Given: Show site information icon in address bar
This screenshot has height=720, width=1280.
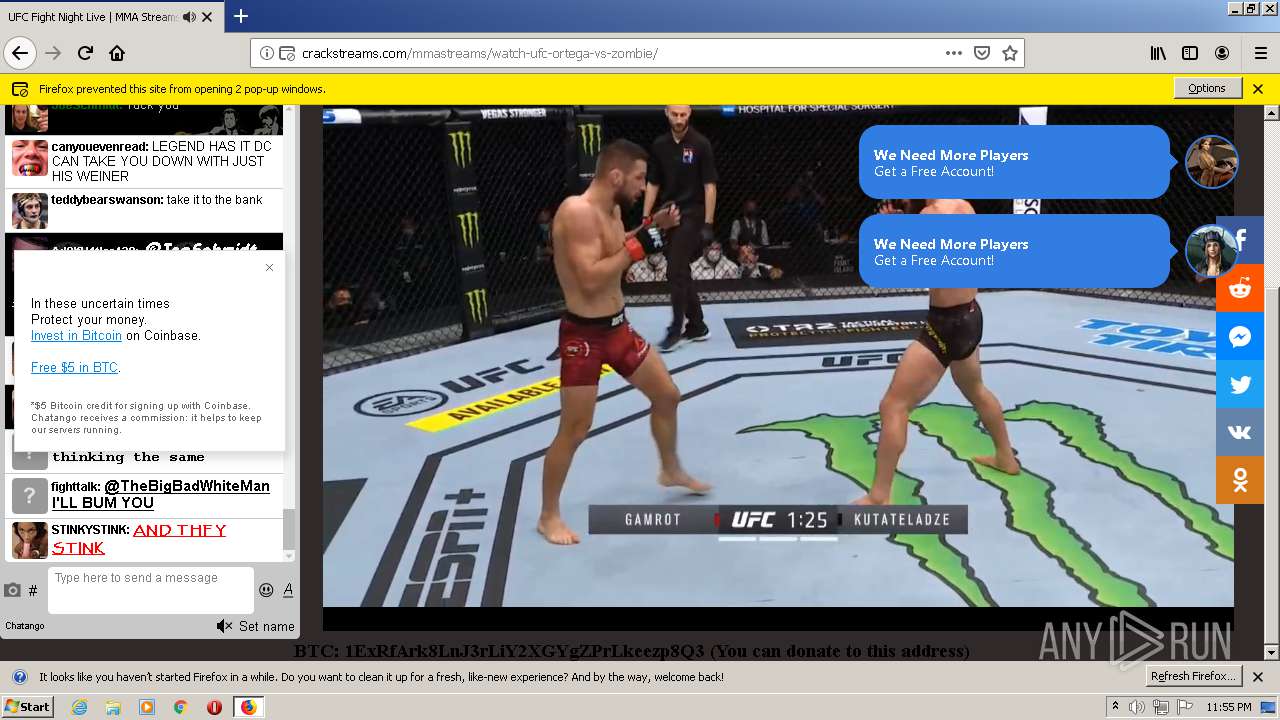Looking at the screenshot, I should 267,53.
